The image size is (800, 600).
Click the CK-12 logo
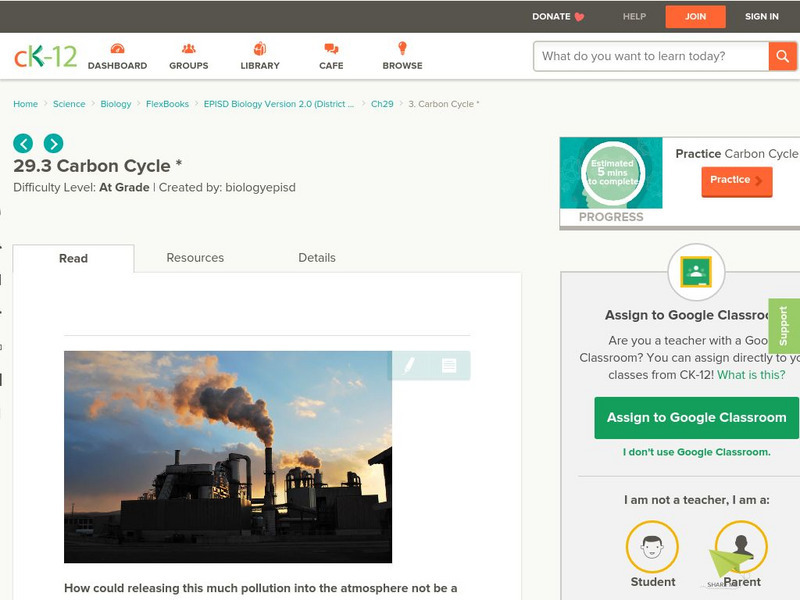[45, 56]
